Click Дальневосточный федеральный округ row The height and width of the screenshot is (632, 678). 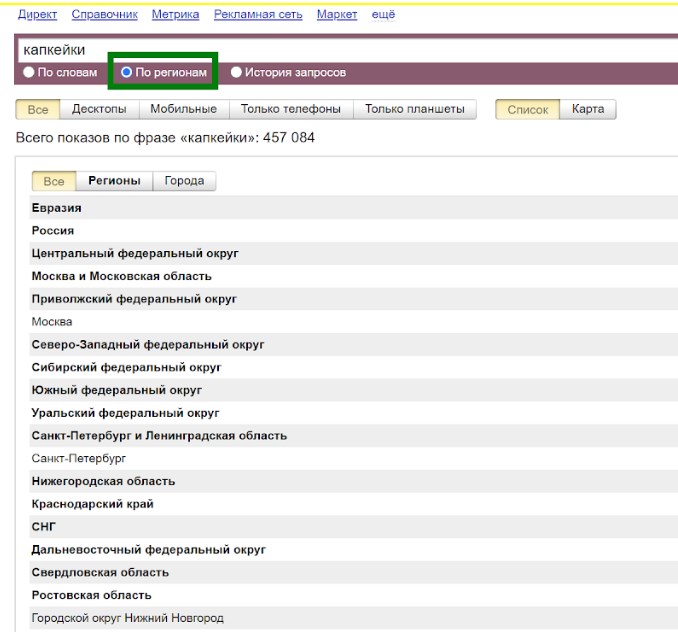point(354,550)
